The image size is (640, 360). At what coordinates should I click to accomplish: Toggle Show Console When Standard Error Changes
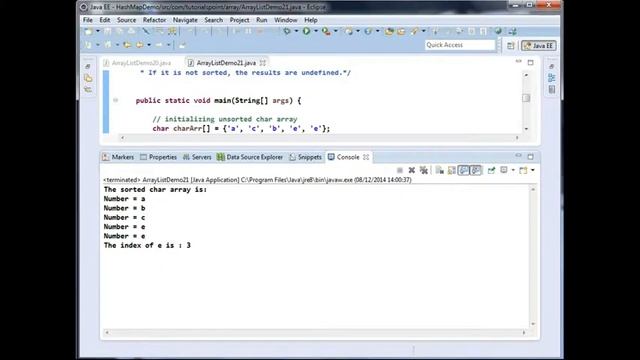tap(476, 170)
